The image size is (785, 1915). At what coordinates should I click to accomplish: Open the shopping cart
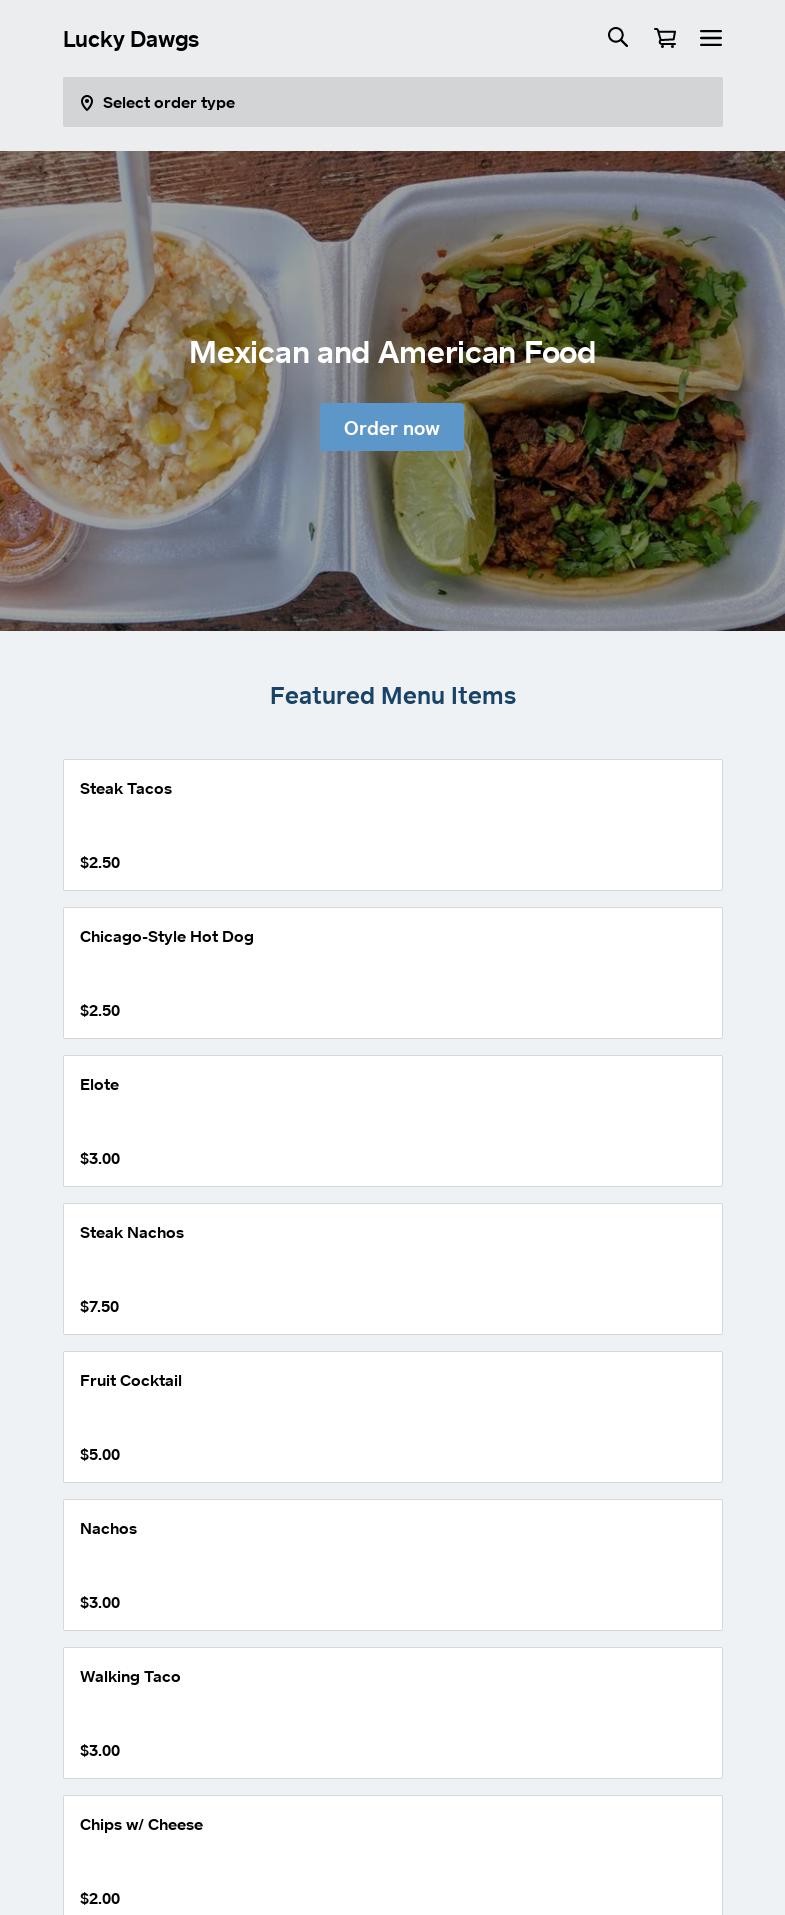pos(665,38)
